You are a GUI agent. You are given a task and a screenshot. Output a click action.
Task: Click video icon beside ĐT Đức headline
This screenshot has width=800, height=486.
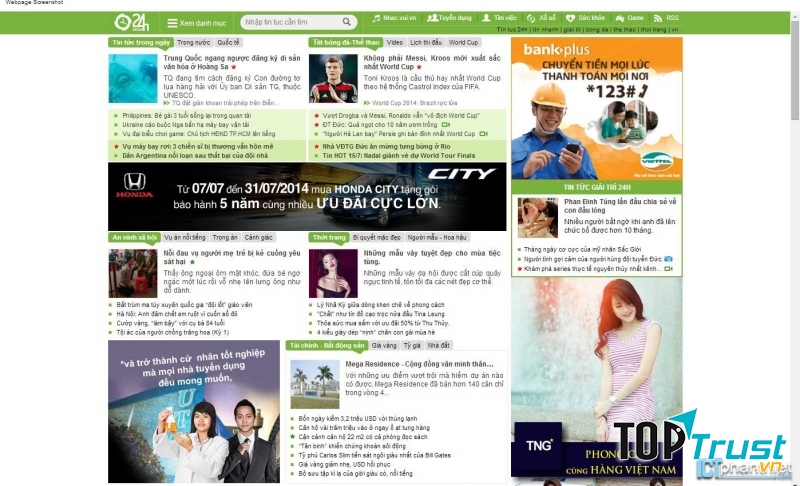445,124
